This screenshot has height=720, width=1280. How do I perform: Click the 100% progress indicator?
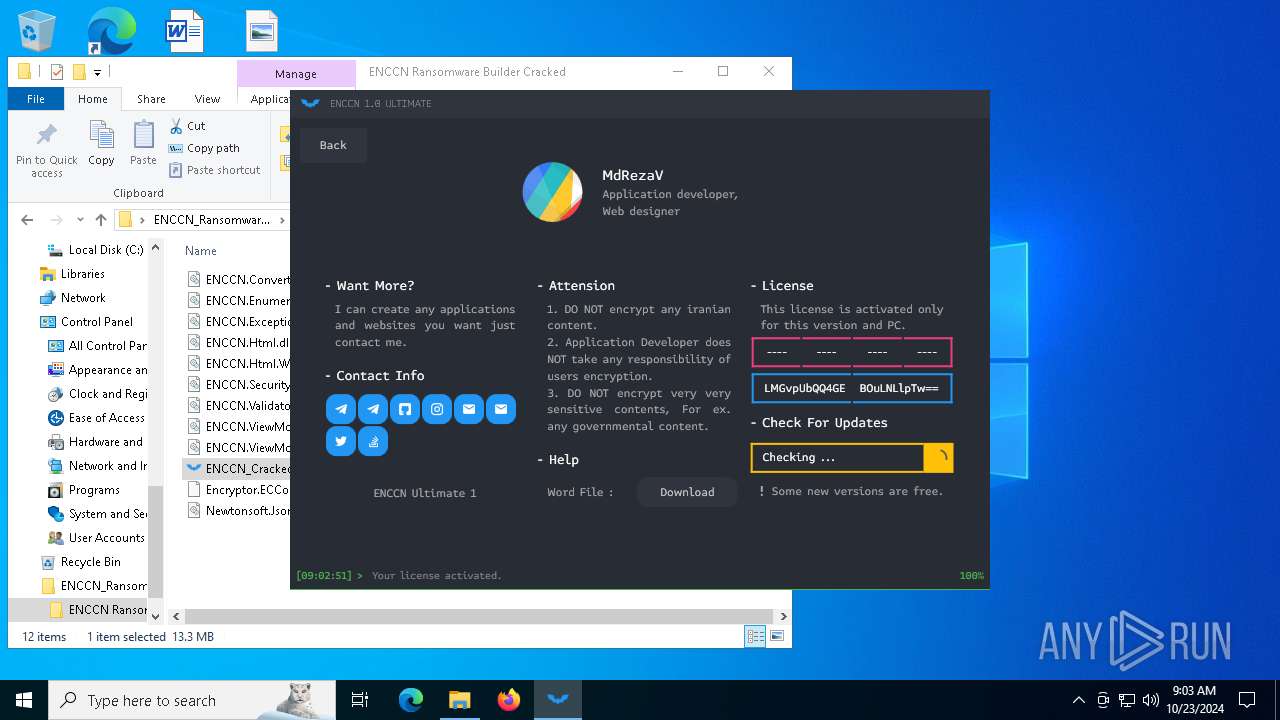[x=971, y=576]
